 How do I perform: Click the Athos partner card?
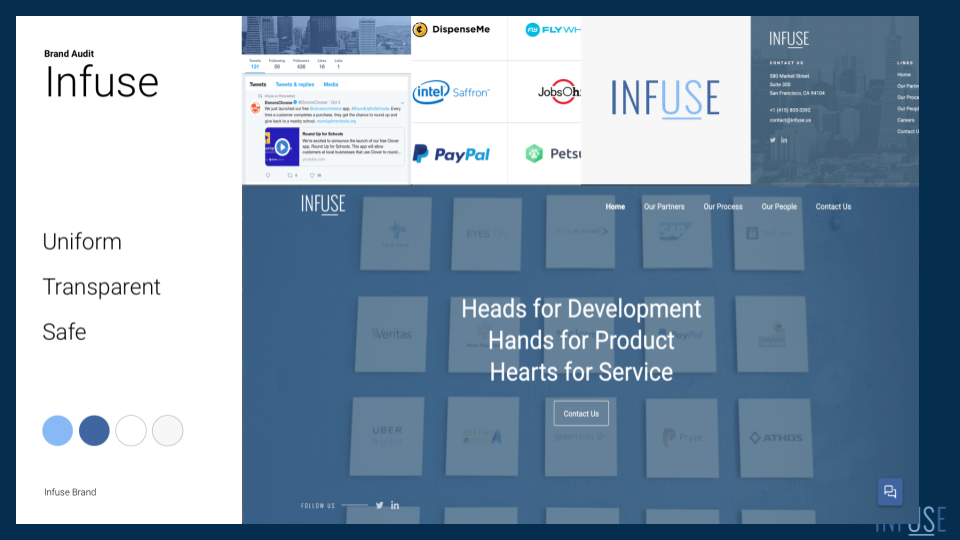coord(776,437)
